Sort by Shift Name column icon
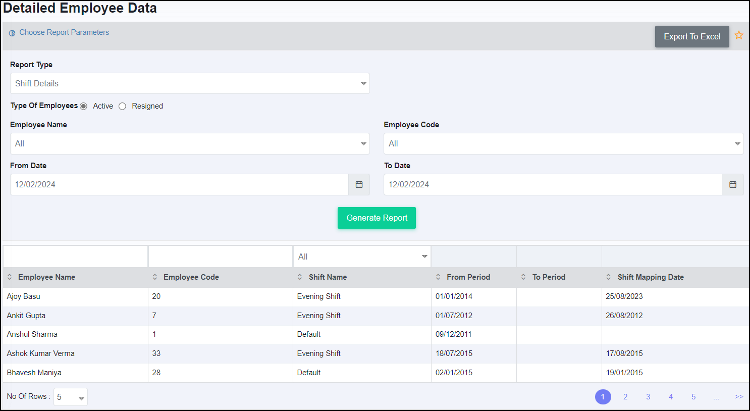The height and width of the screenshot is (411, 750). (299, 277)
